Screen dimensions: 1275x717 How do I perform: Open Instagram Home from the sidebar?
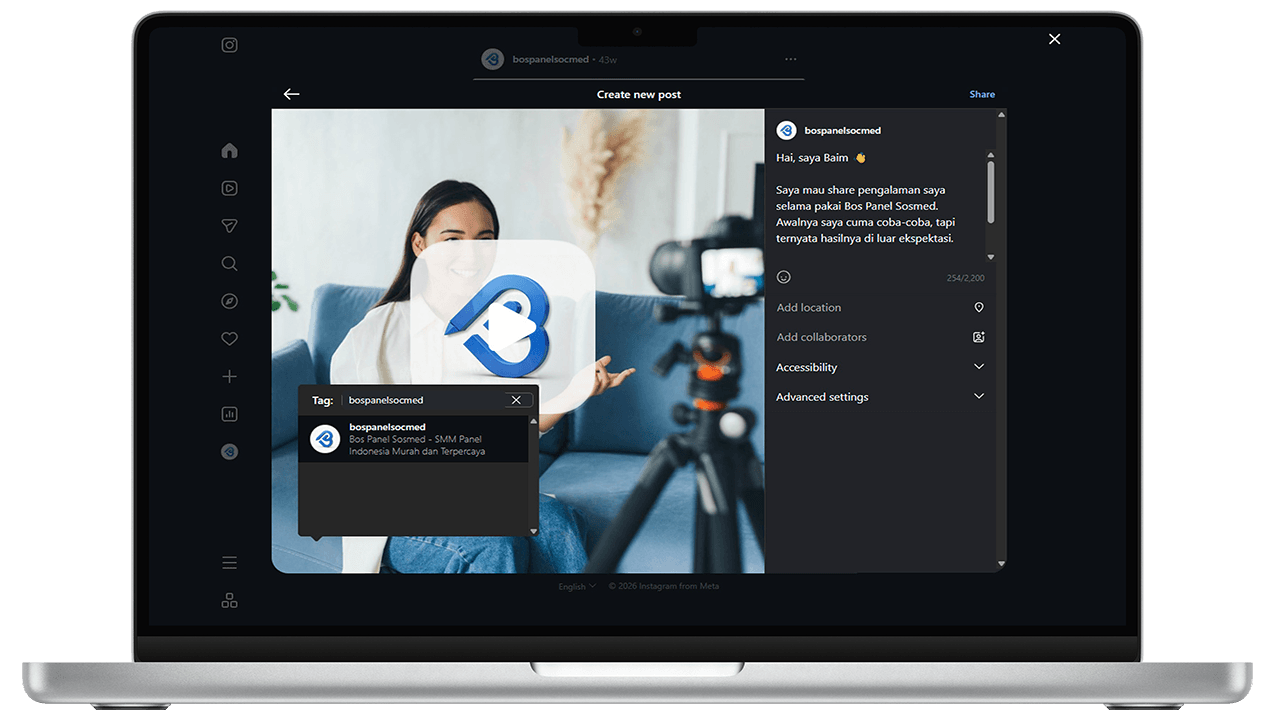pyautogui.click(x=229, y=151)
